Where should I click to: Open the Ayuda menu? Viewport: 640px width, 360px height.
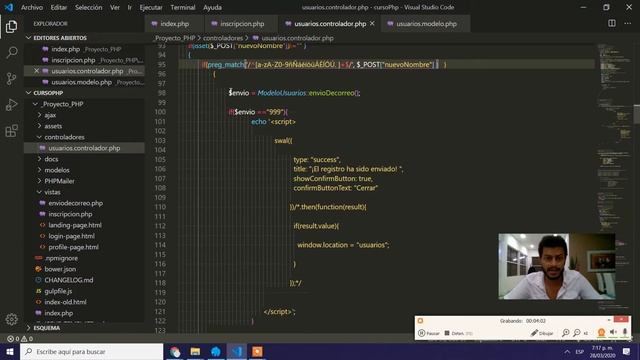click(x=212, y=7)
